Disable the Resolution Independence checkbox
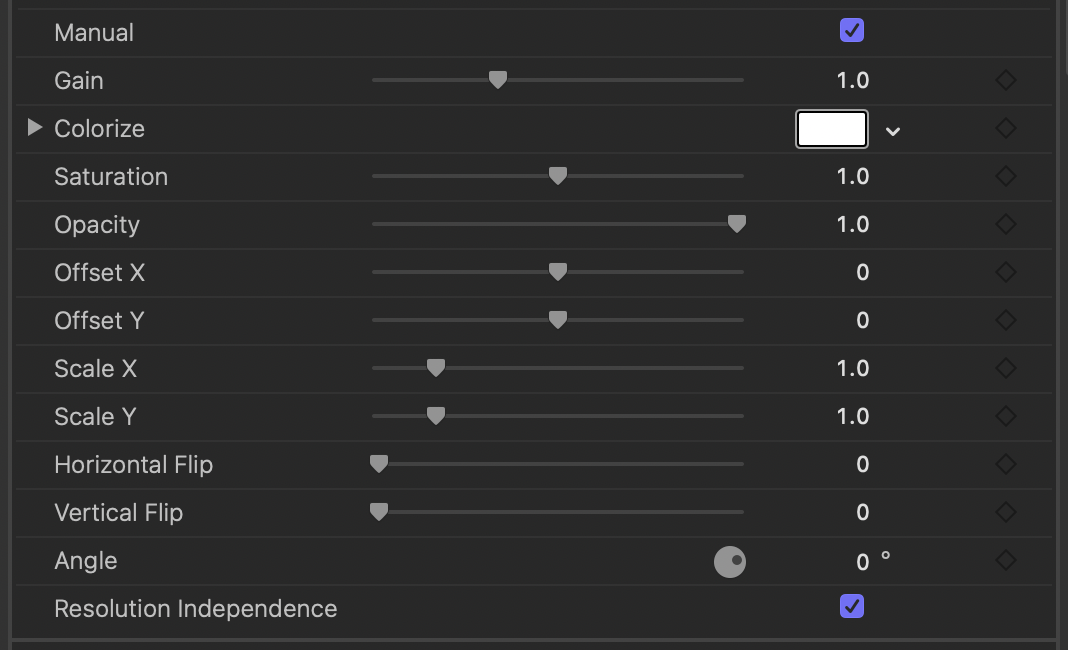 [851, 606]
